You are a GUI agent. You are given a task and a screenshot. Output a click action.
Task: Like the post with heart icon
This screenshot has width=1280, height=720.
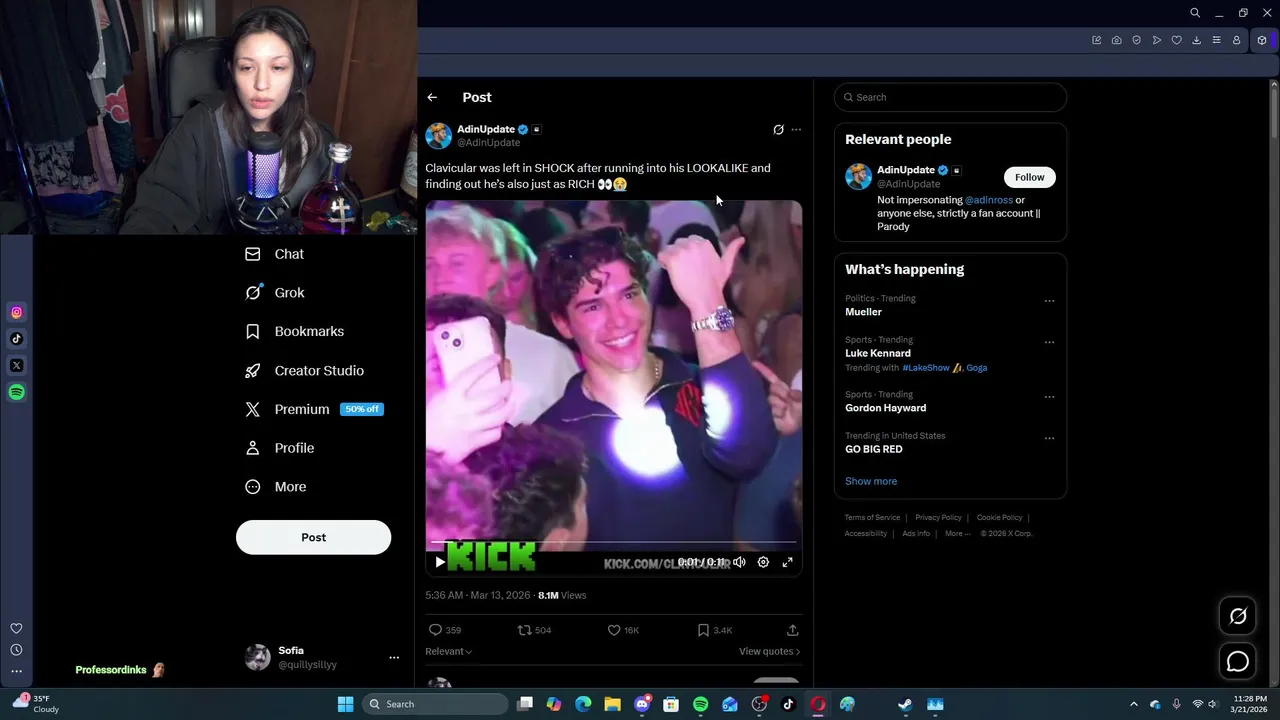[614, 630]
